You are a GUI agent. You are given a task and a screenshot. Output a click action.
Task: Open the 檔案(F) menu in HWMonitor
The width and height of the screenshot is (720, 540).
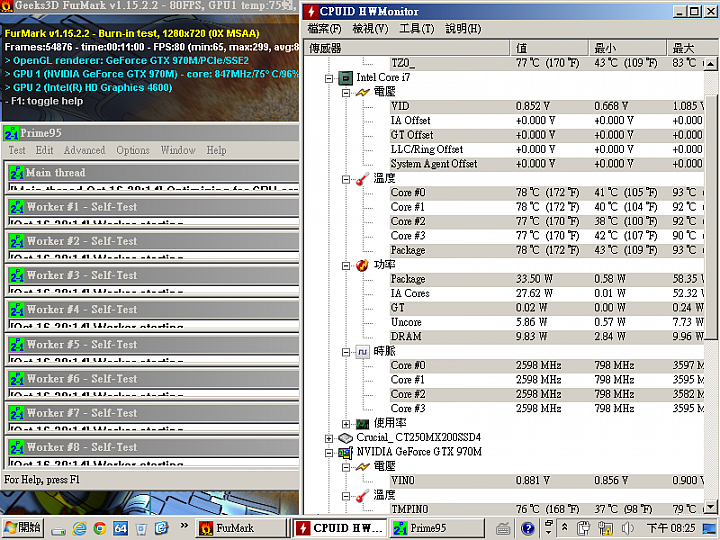324,28
